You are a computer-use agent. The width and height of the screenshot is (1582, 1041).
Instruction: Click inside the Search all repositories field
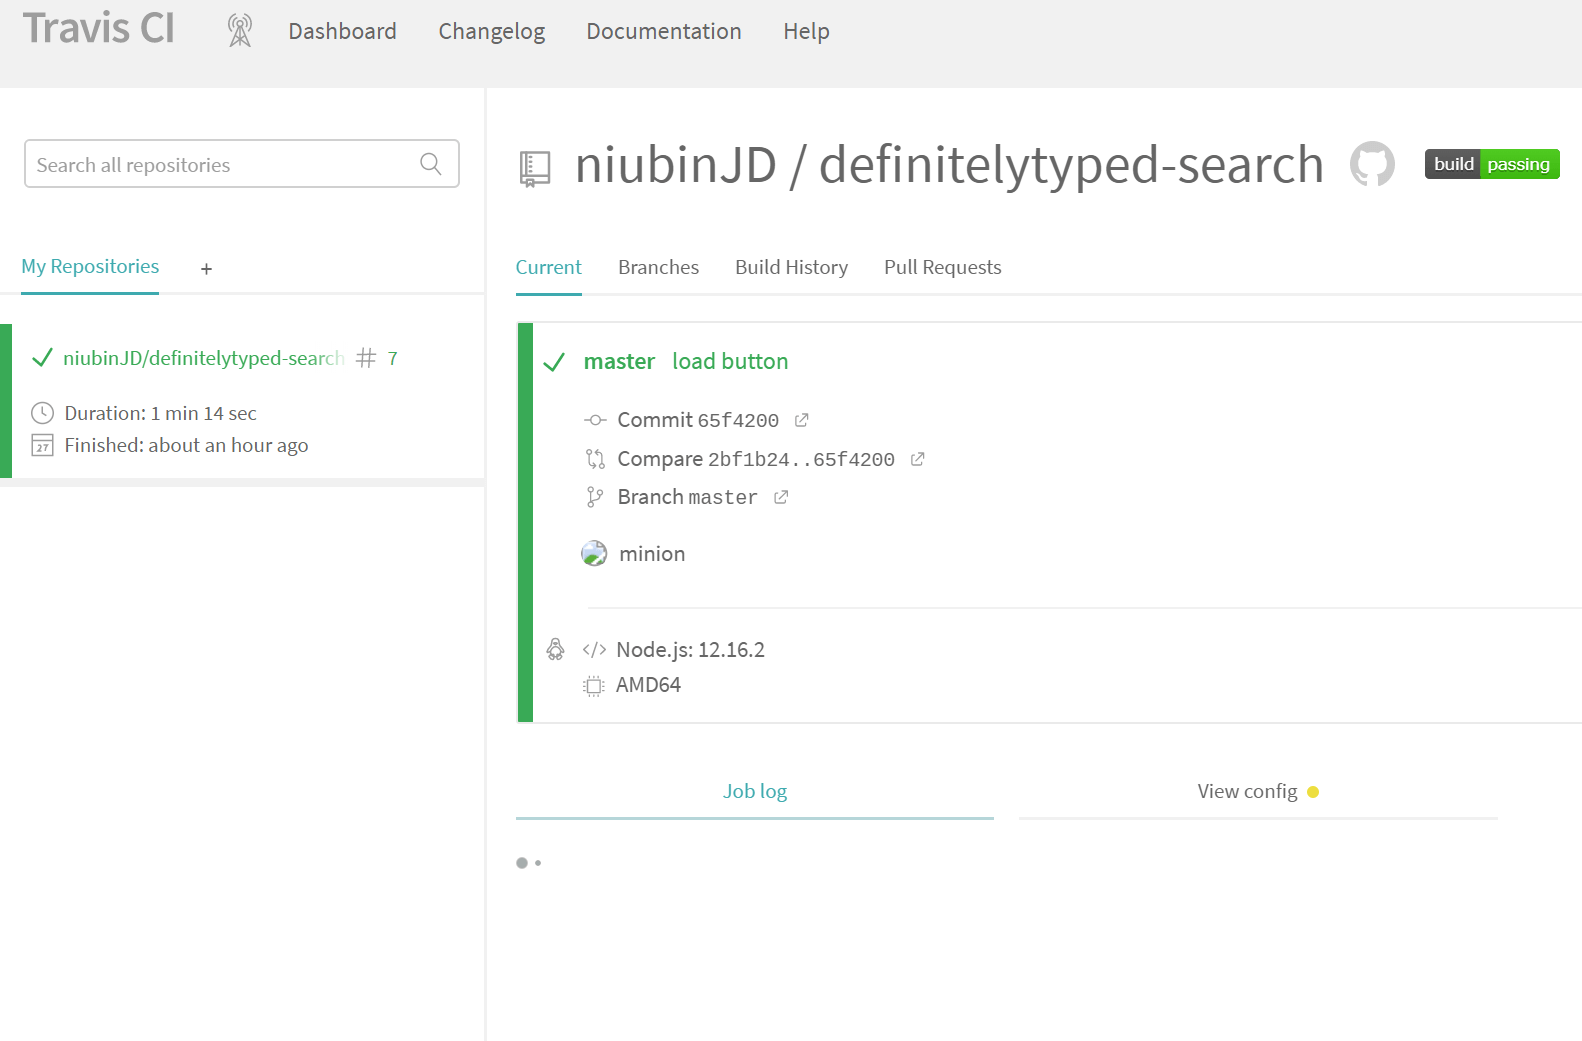coord(220,165)
